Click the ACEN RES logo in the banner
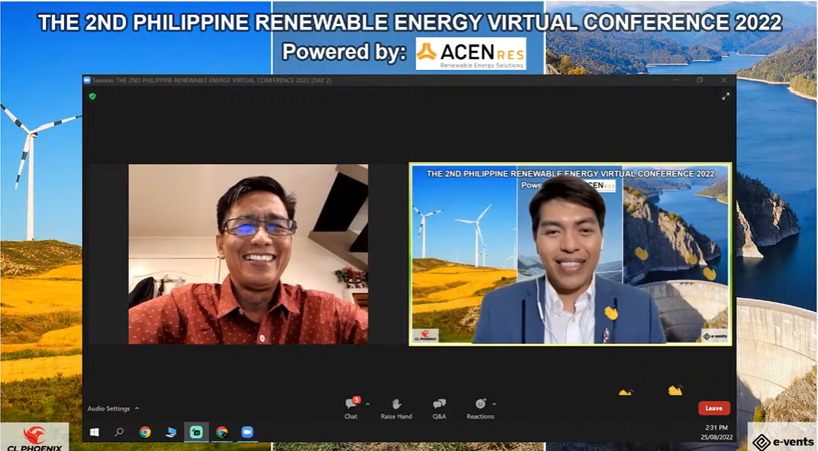818x451 pixels. (471, 53)
